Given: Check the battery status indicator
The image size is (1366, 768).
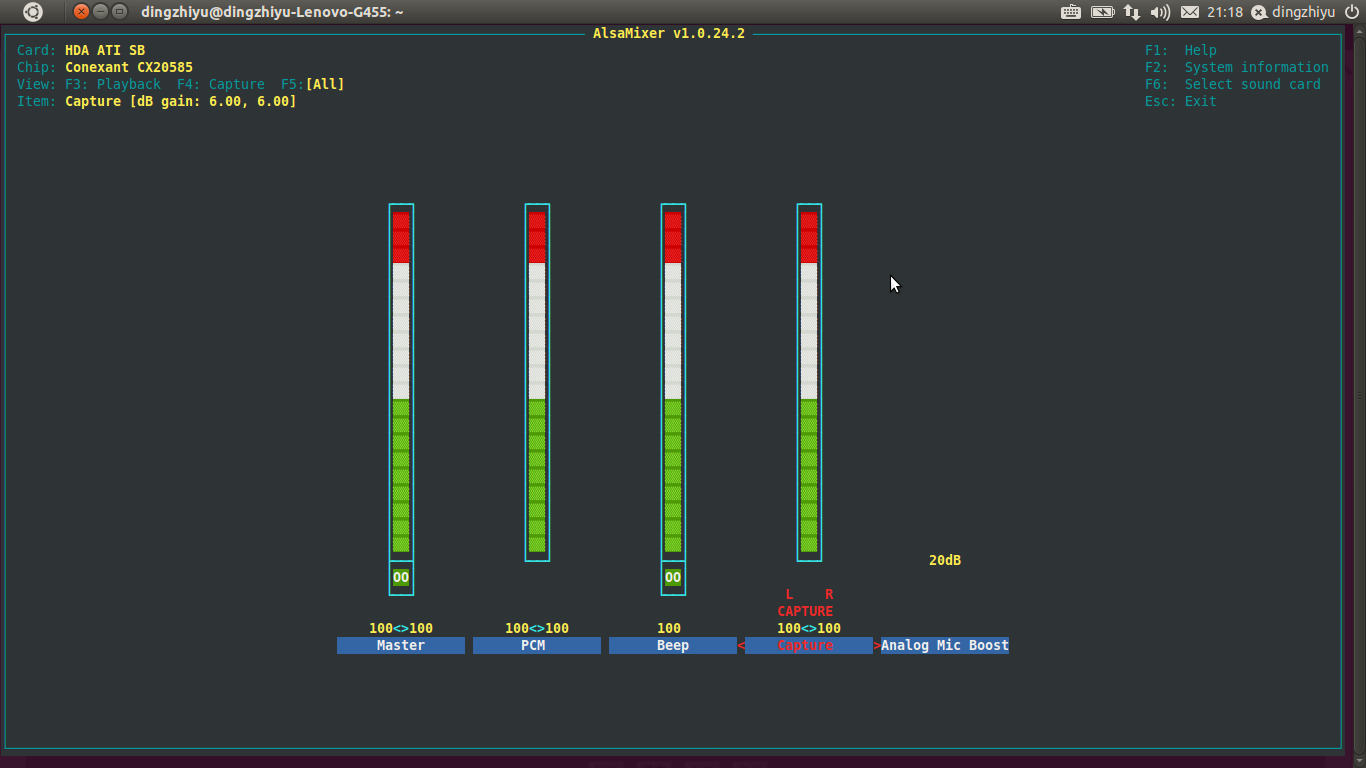Looking at the screenshot, I should [x=1102, y=12].
